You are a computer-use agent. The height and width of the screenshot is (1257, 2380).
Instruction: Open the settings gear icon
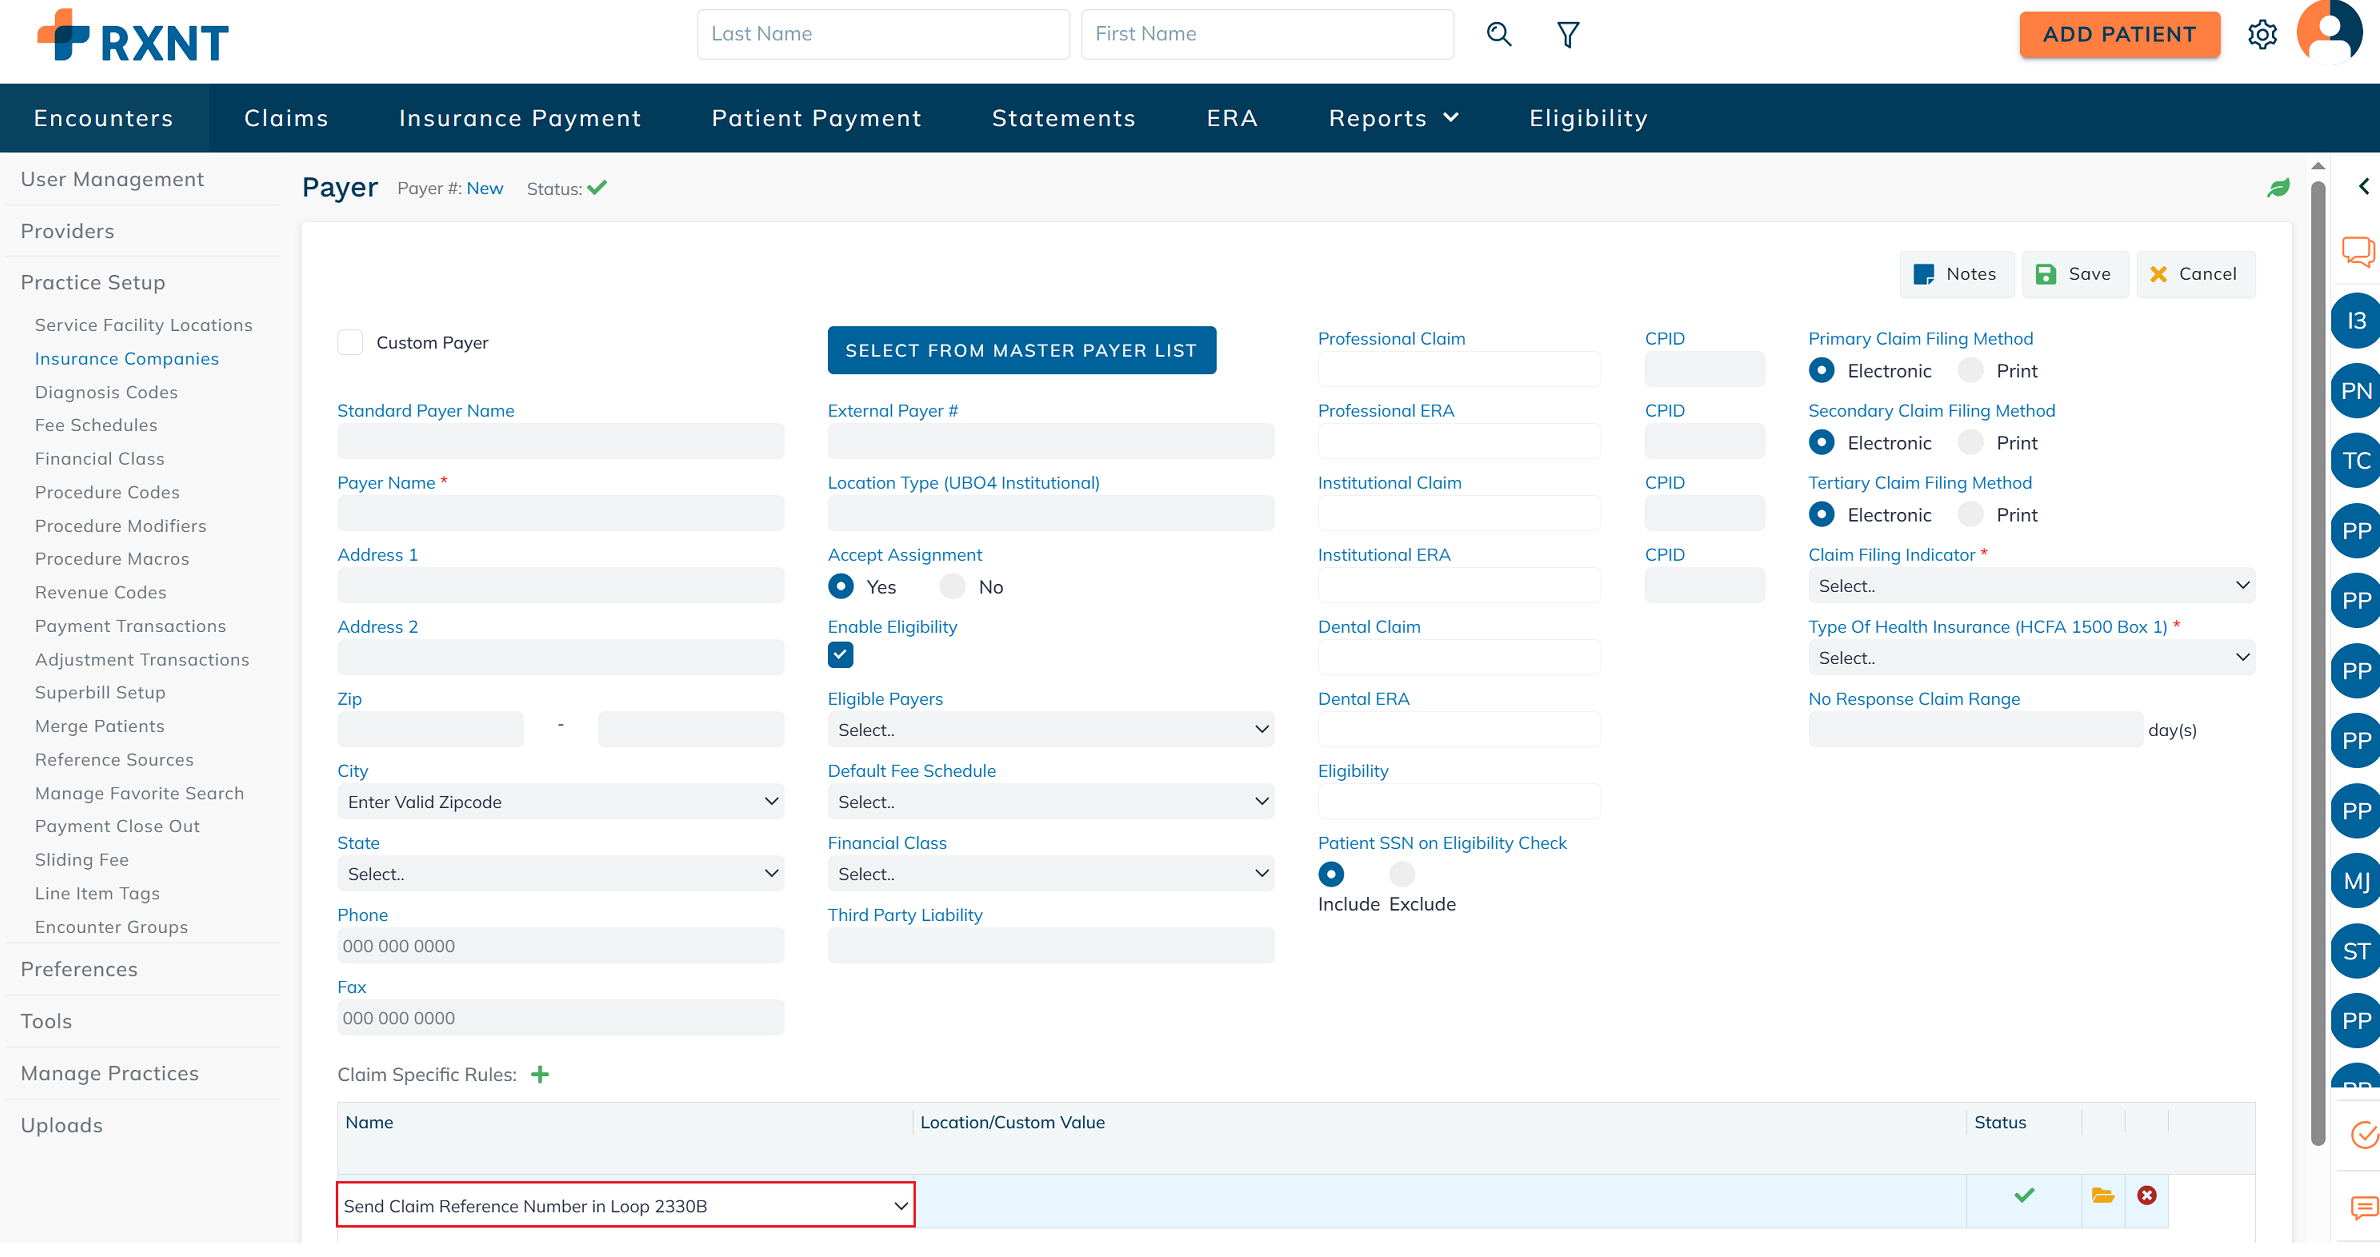click(2262, 34)
